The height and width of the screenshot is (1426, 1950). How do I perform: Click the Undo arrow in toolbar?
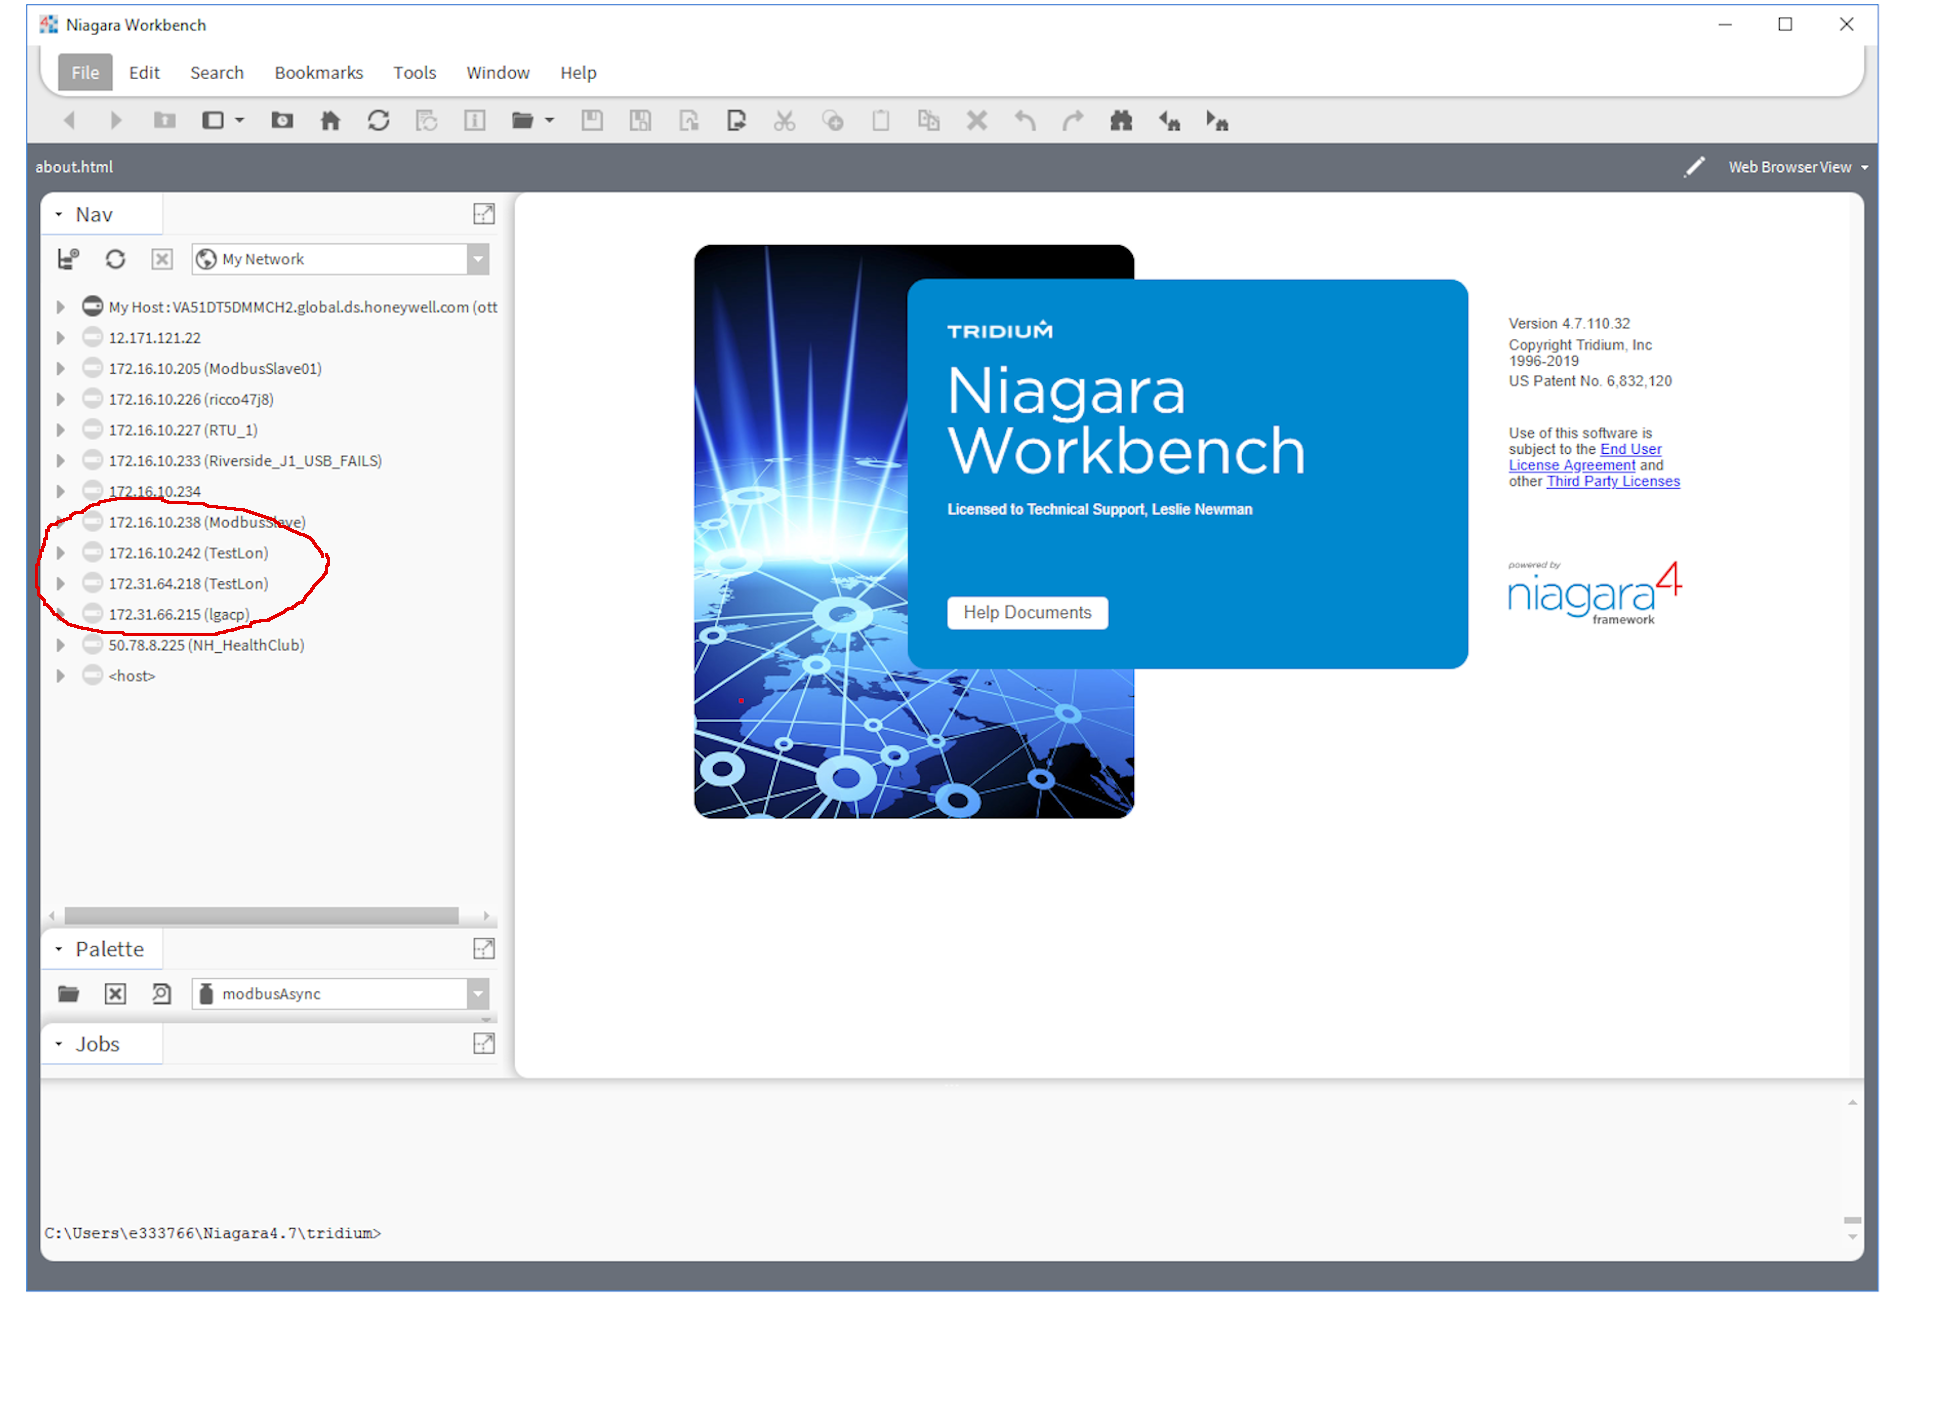pos(1025,121)
